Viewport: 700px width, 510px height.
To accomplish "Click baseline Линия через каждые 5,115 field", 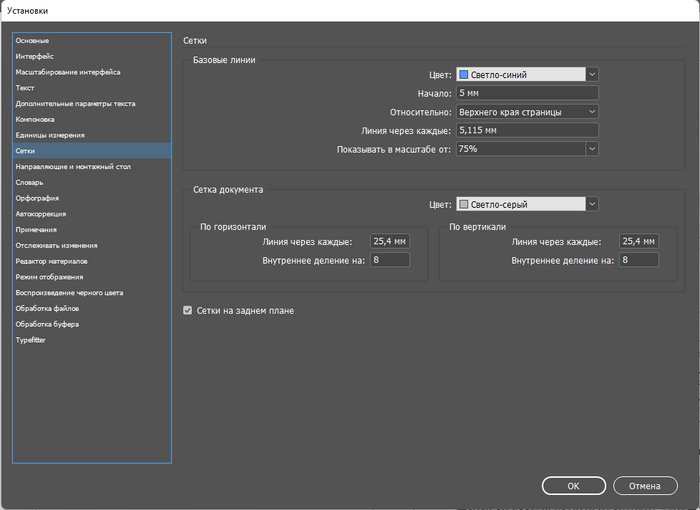I will [526, 130].
